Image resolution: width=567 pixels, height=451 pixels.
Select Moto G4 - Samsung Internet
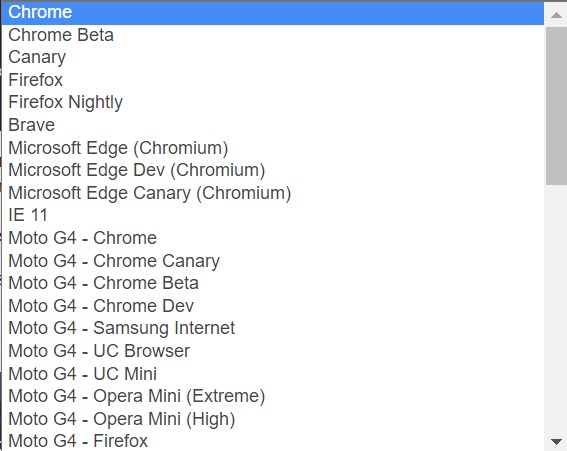click(x=273, y=328)
